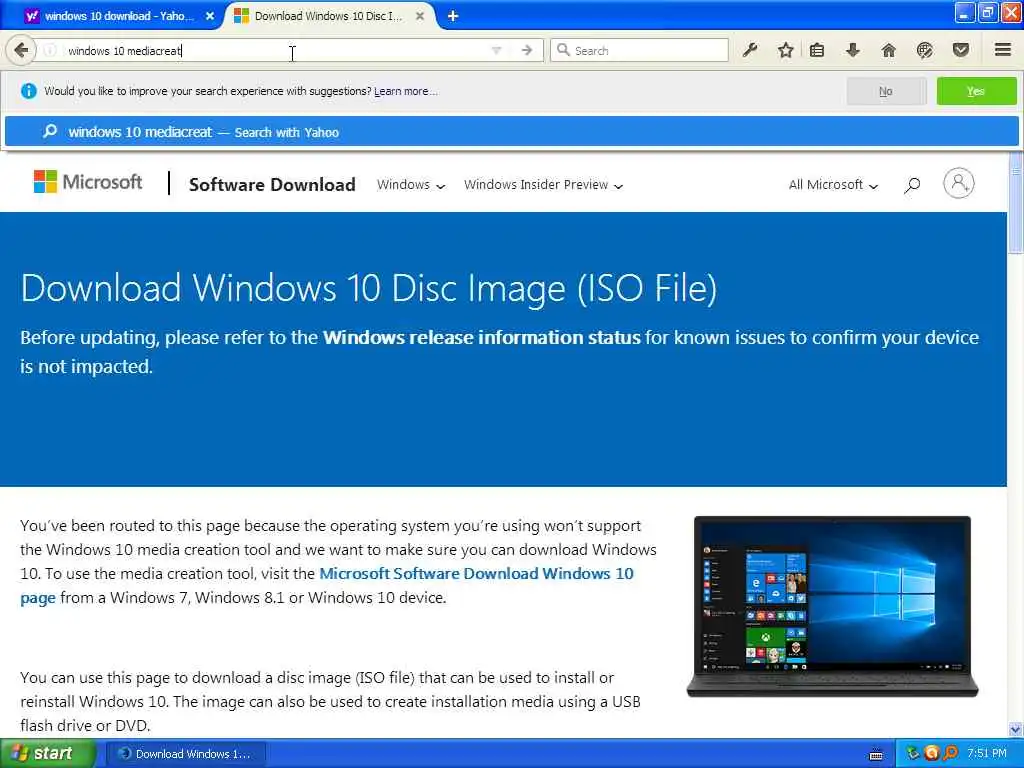
Task: Click the keyboard icon in taskbar
Action: click(876, 755)
